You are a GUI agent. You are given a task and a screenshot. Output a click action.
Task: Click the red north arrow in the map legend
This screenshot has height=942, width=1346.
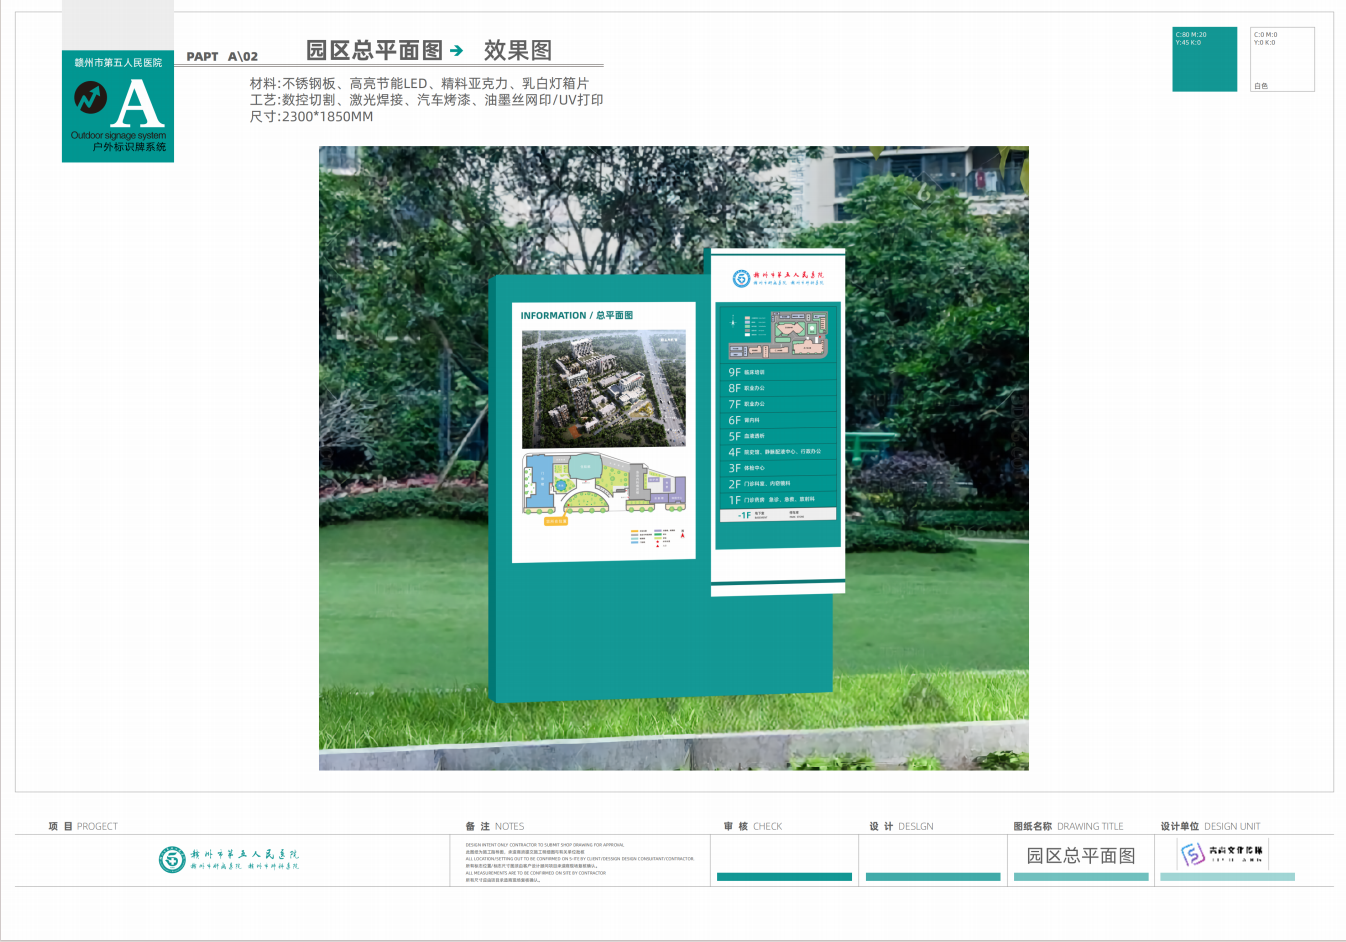(x=682, y=535)
